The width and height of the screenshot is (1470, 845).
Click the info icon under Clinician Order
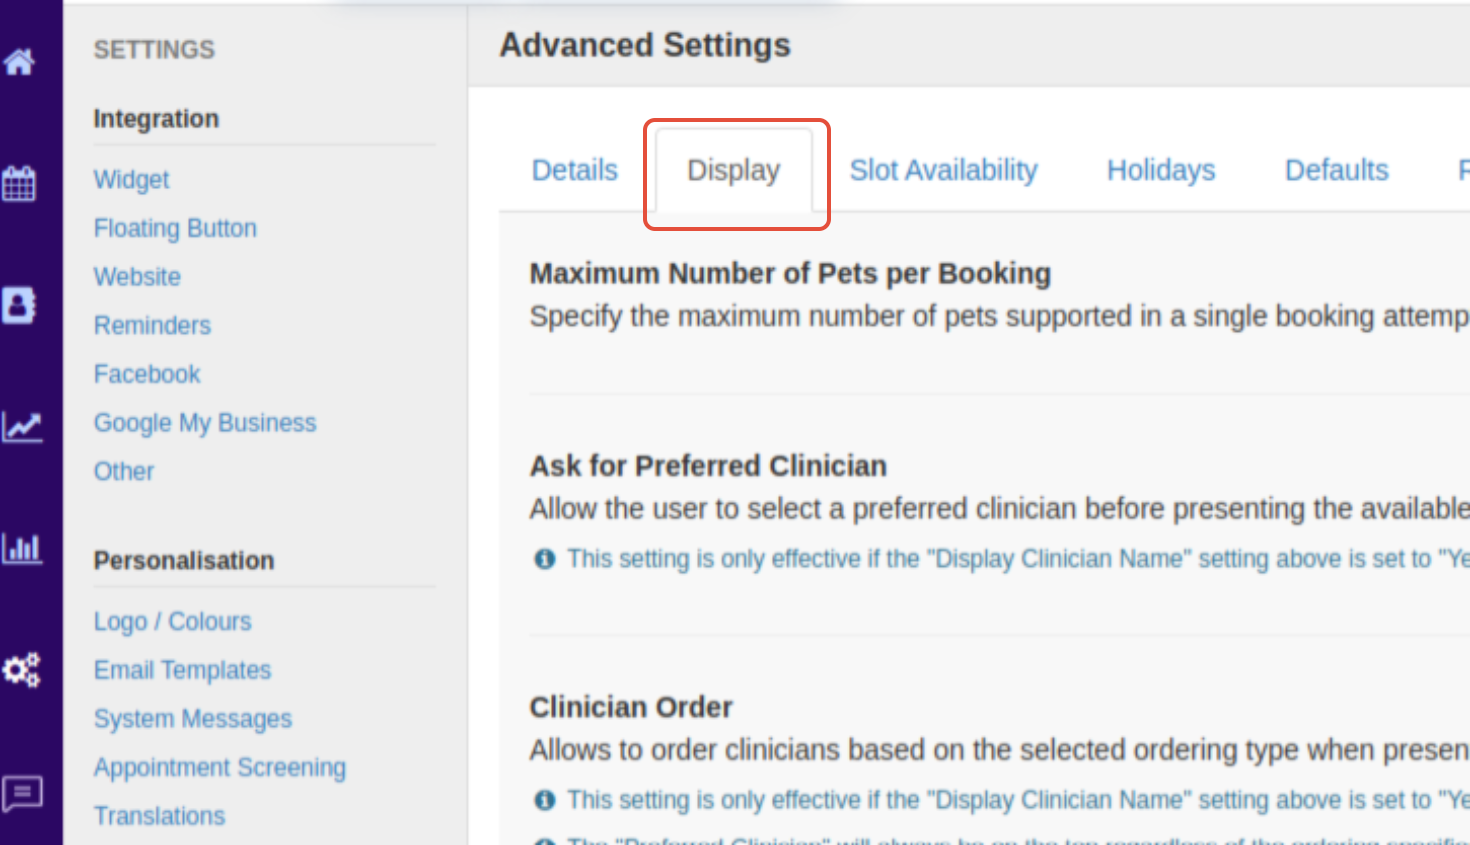click(x=544, y=800)
